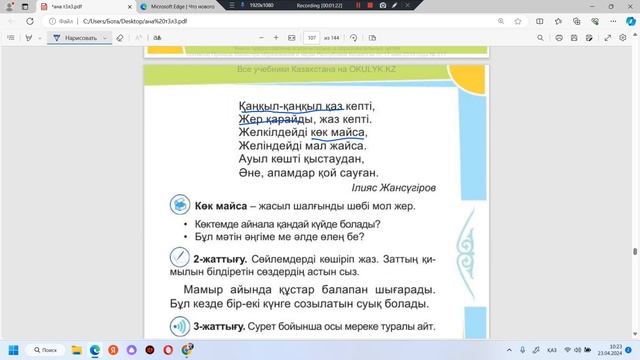This screenshot has width=640, height=360.
Task: Click the author name Ілияс Жансүгіров
Action: (393, 188)
